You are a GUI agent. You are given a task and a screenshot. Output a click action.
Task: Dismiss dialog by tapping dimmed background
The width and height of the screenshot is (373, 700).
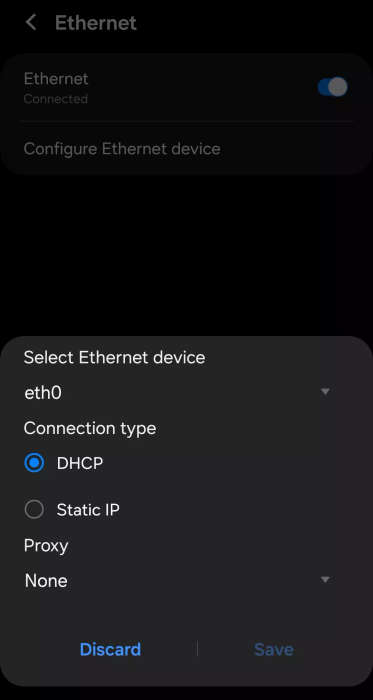click(186, 254)
